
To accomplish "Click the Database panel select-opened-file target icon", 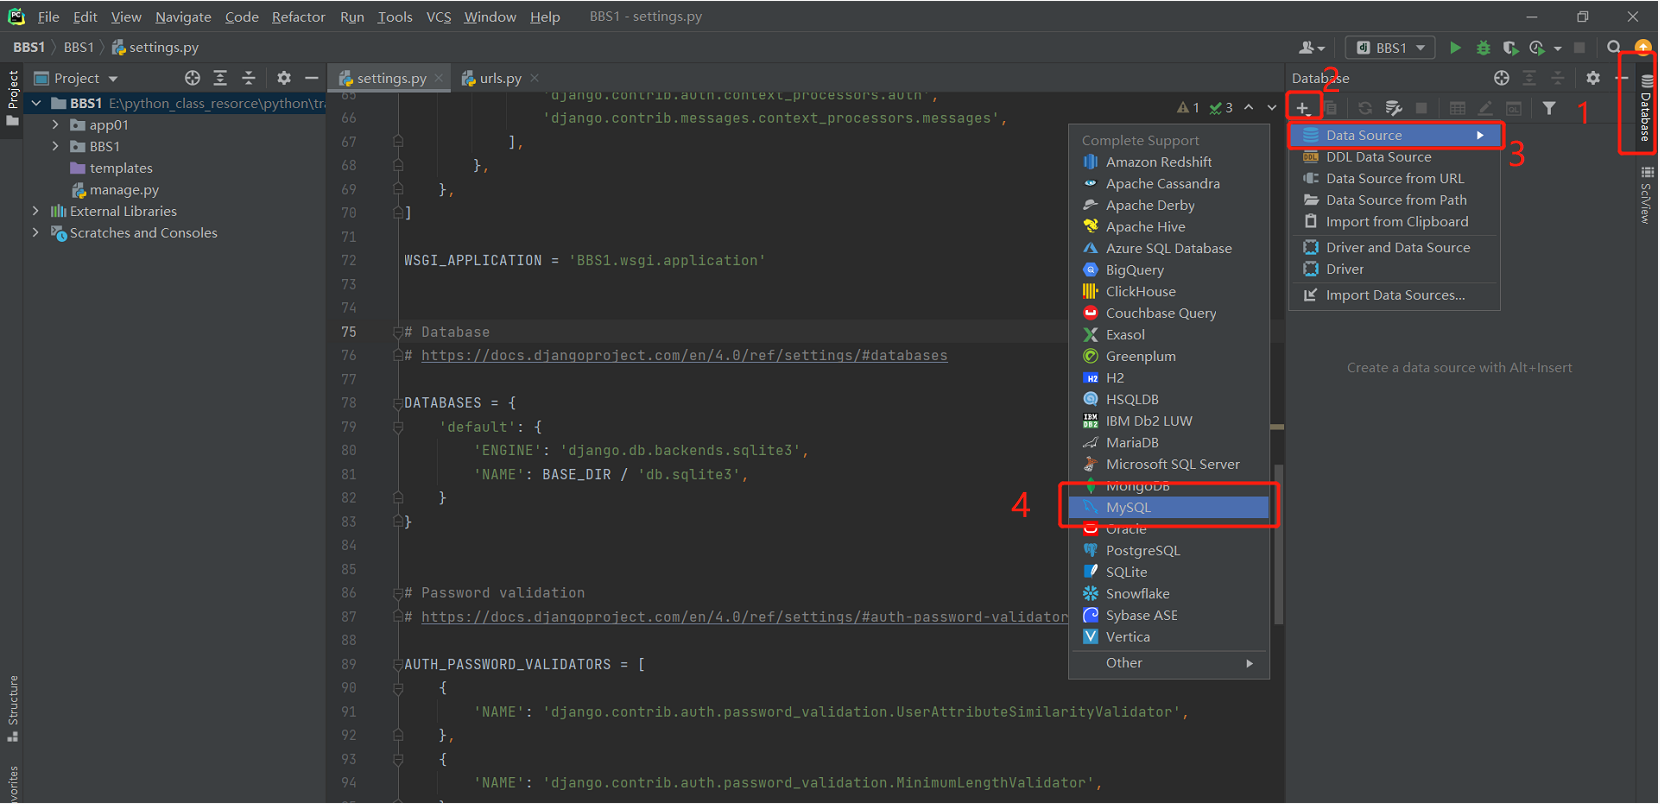I will [1501, 78].
